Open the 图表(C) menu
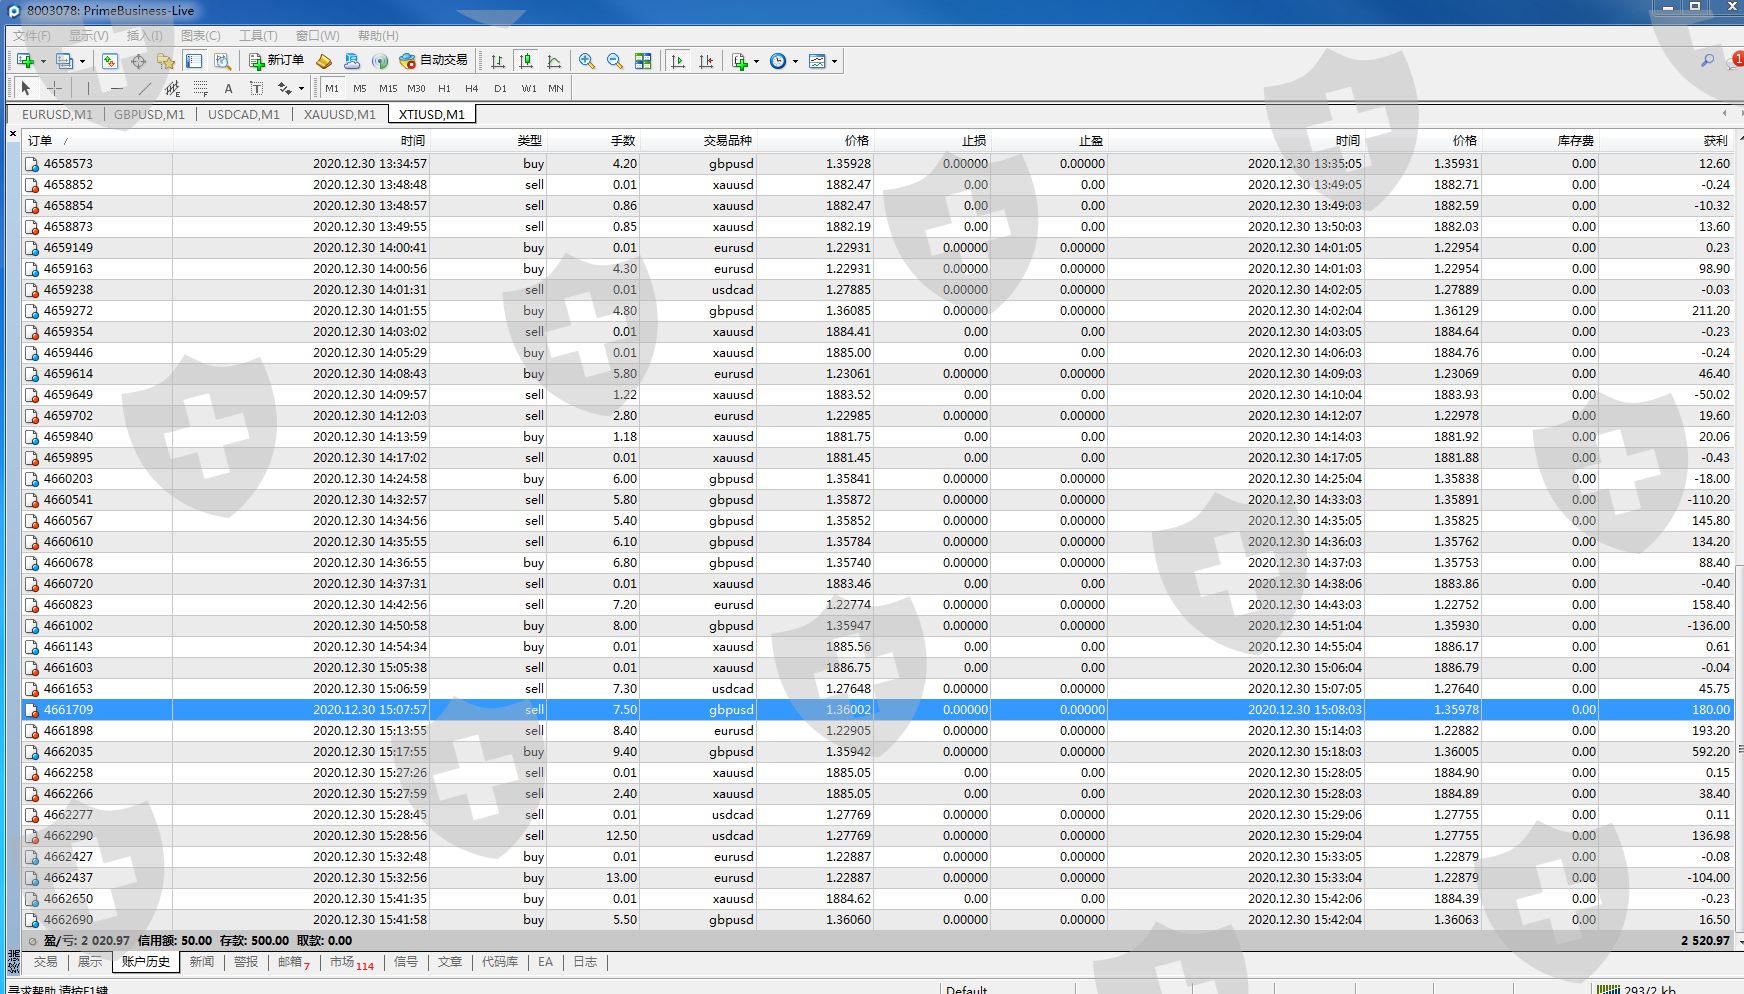 (x=200, y=36)
